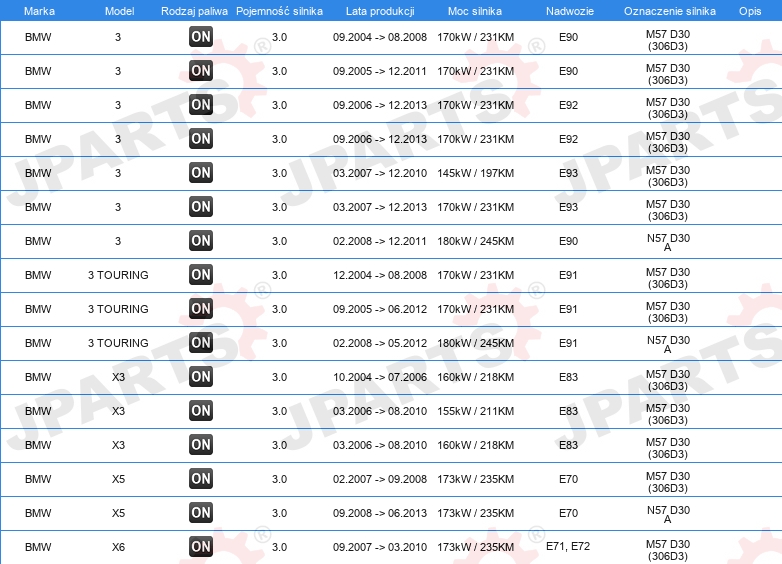Screen dimensions: 782x564
Task: Click M57 D30 (306D3) in the 09.2004 row
Action: 668,40
